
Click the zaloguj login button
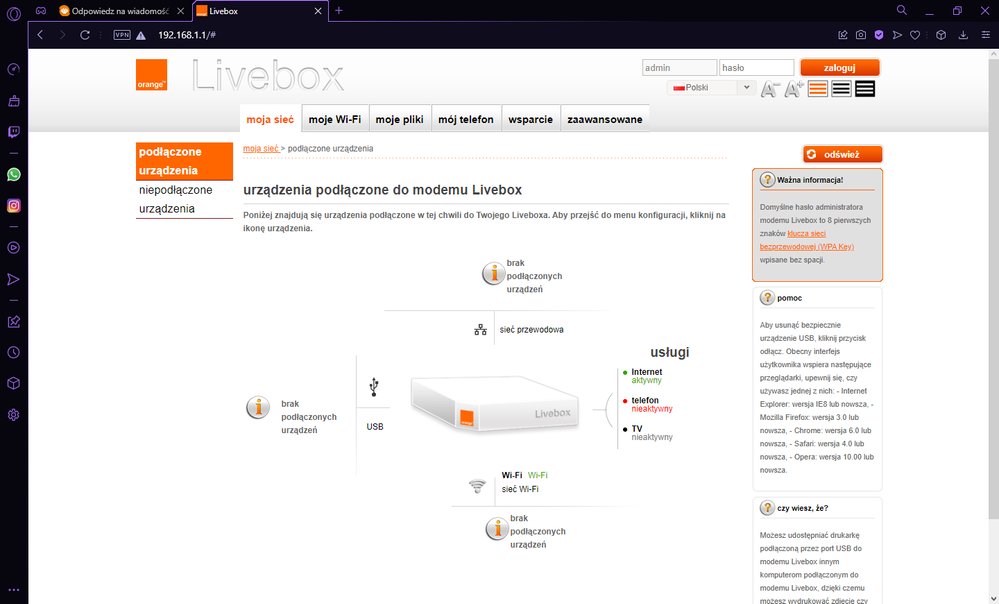pos(840,68)
